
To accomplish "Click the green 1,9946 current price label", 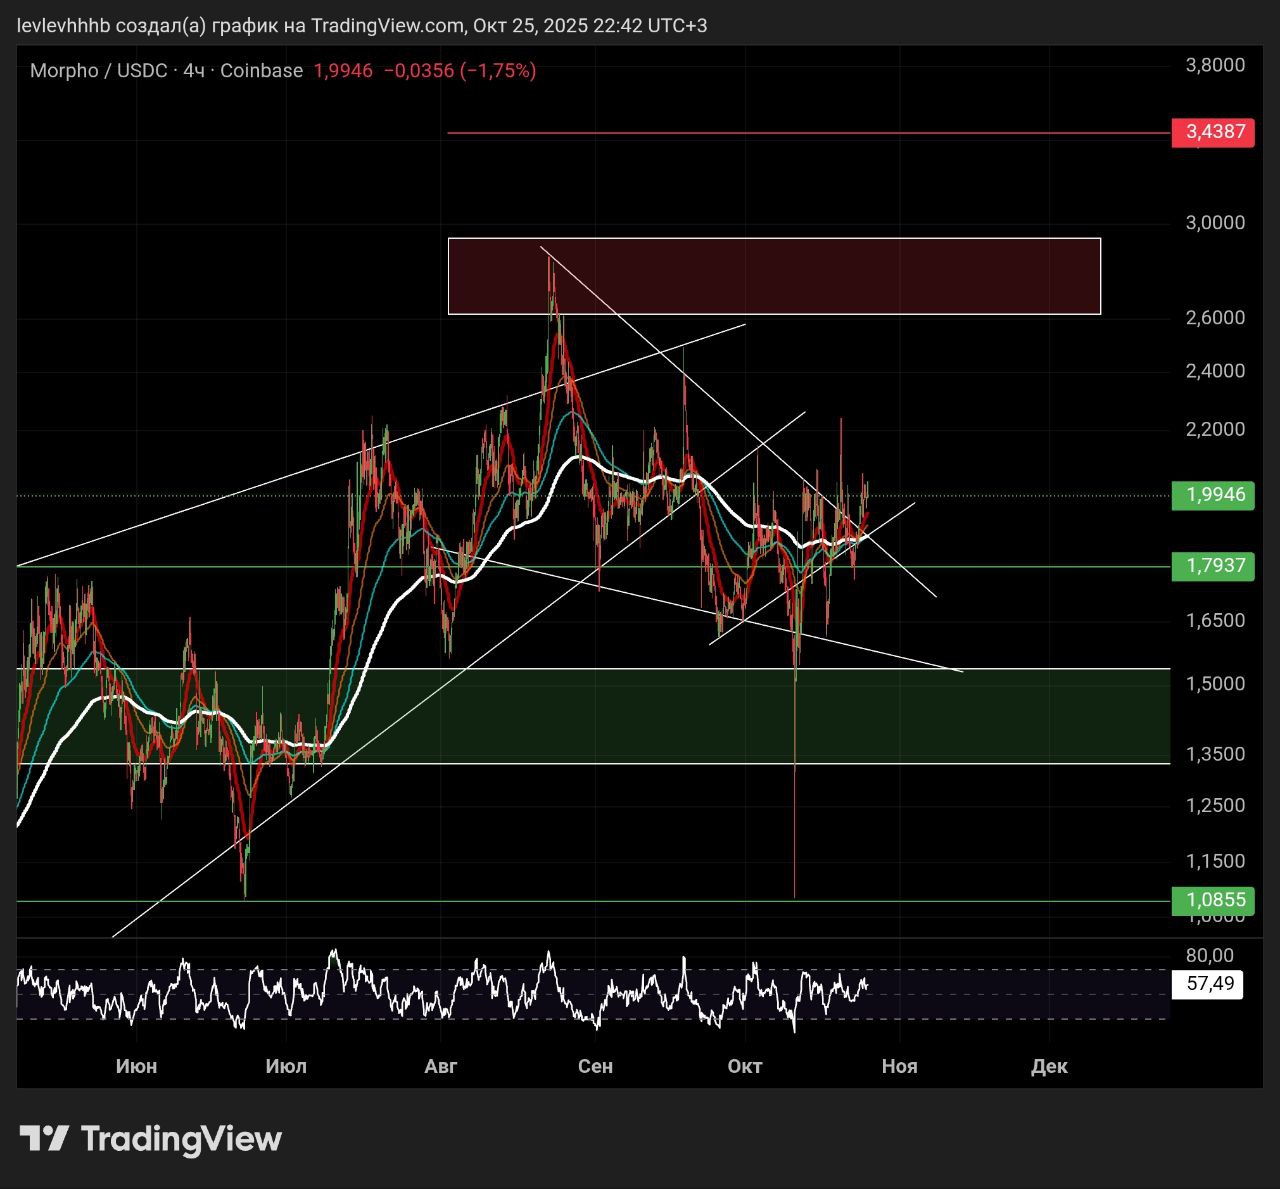I will 1212,495.
